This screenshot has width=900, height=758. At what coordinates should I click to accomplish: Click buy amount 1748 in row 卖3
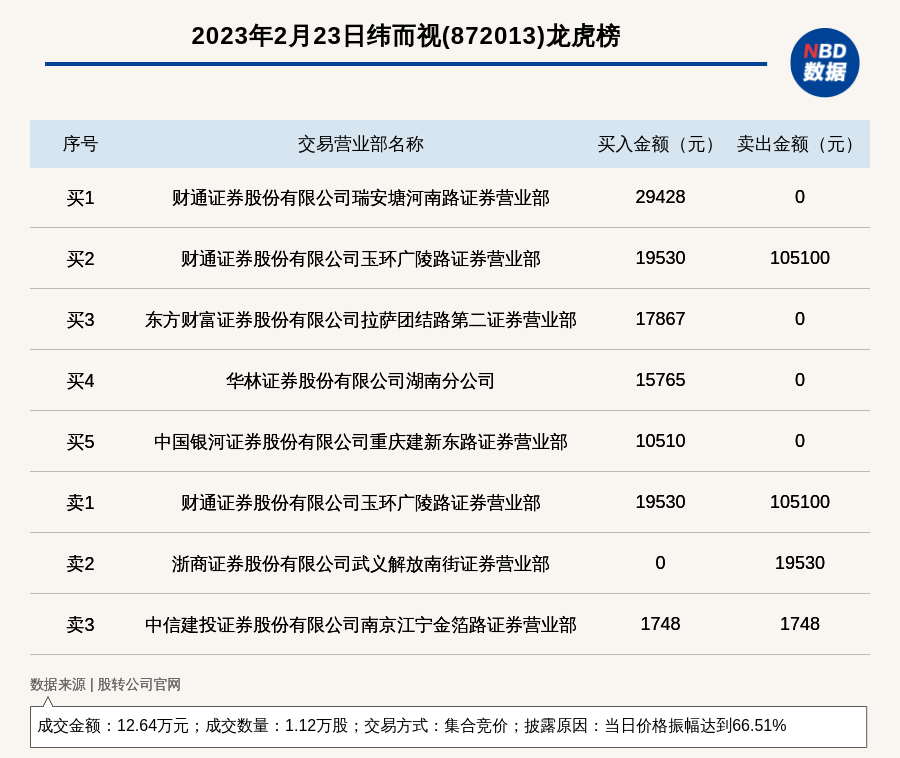[660, 623]
